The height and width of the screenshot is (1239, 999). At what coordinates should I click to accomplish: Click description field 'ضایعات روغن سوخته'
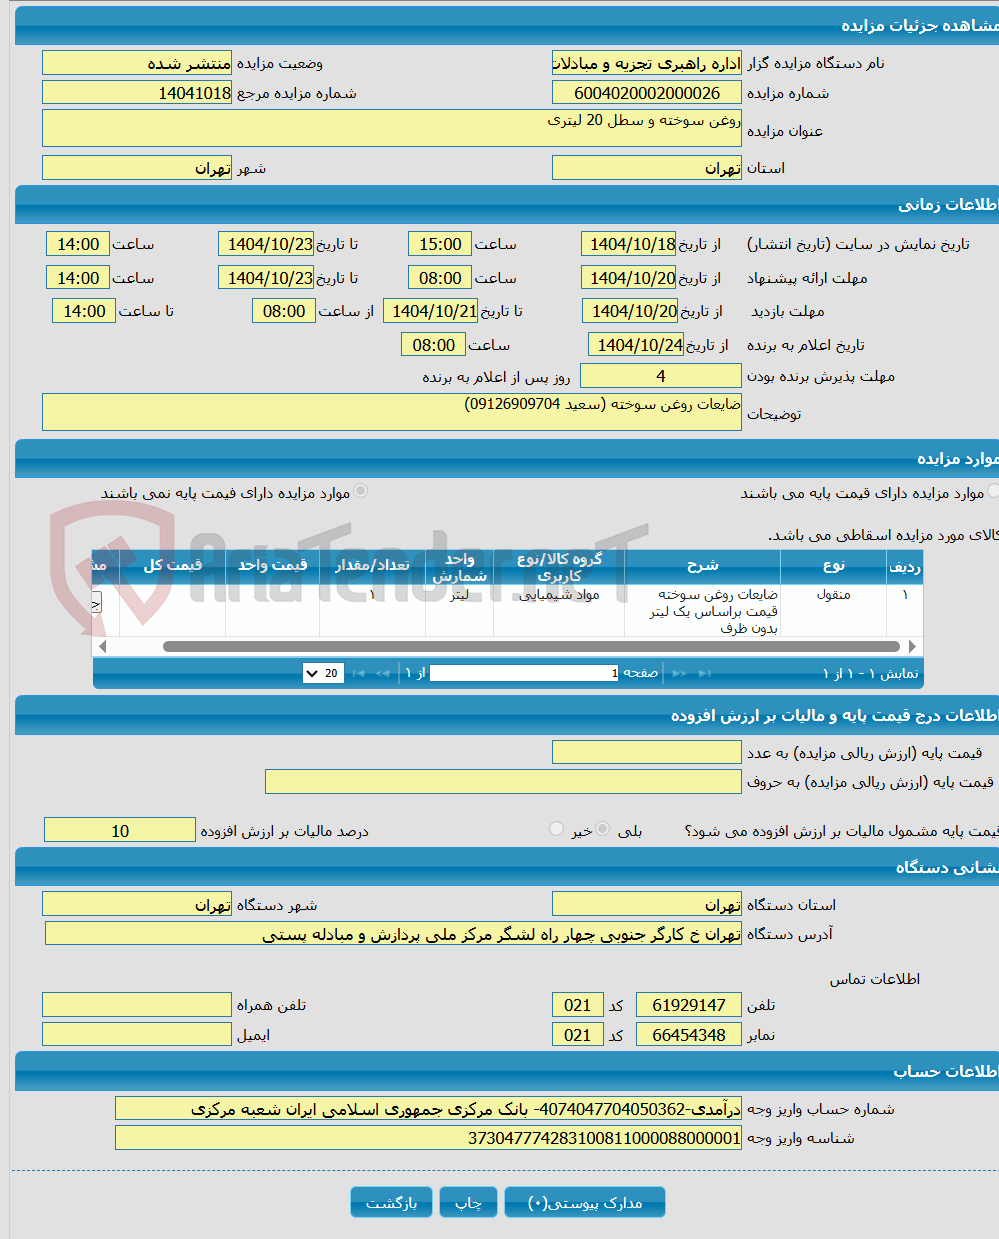pos(392,412)
